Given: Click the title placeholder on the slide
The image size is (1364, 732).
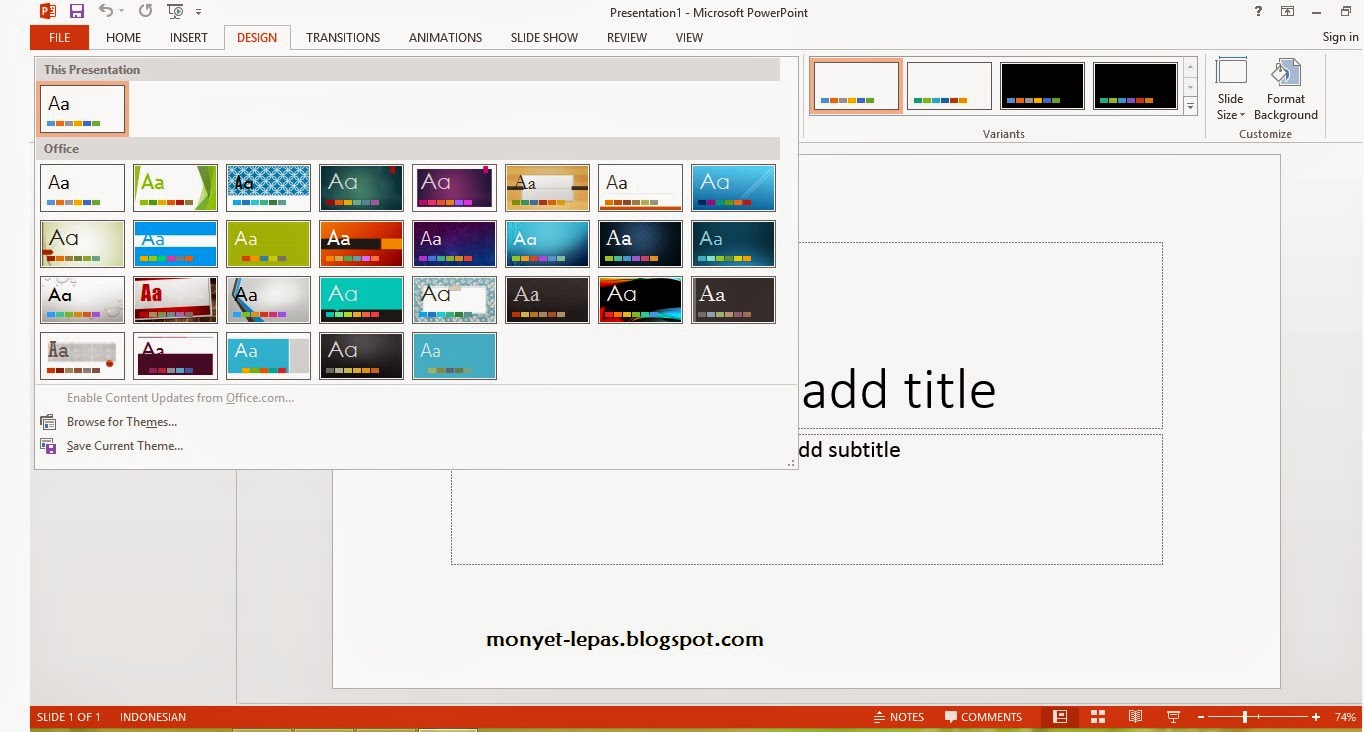Looking at the screenshot, I should coord(980,335).
